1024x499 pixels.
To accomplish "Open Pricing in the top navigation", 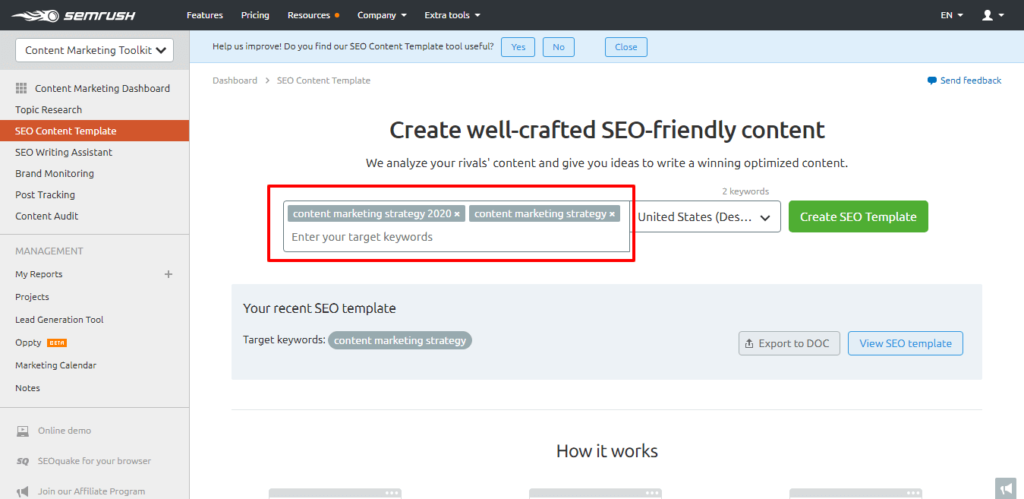I will (255, 15).
